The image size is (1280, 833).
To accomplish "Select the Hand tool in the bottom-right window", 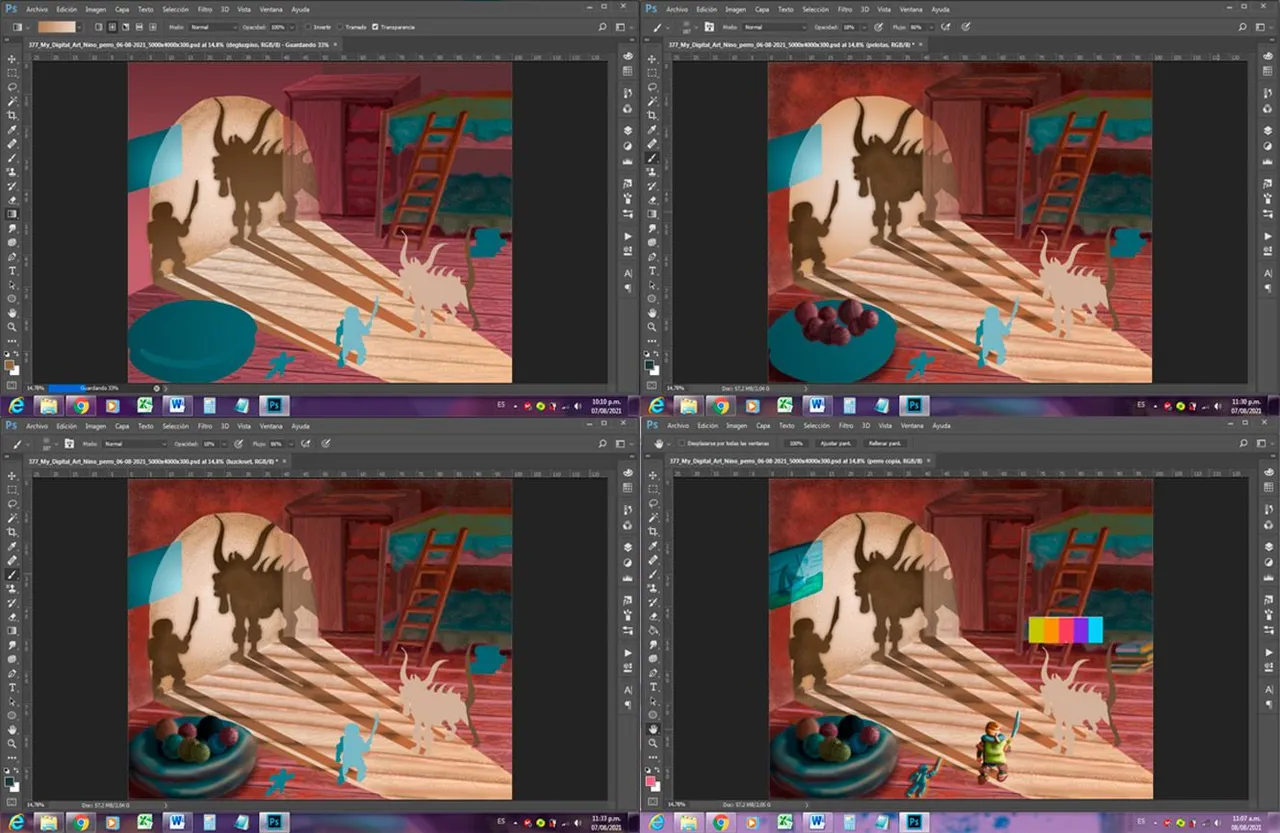I will pyautogui.click(x=652, y=729).
